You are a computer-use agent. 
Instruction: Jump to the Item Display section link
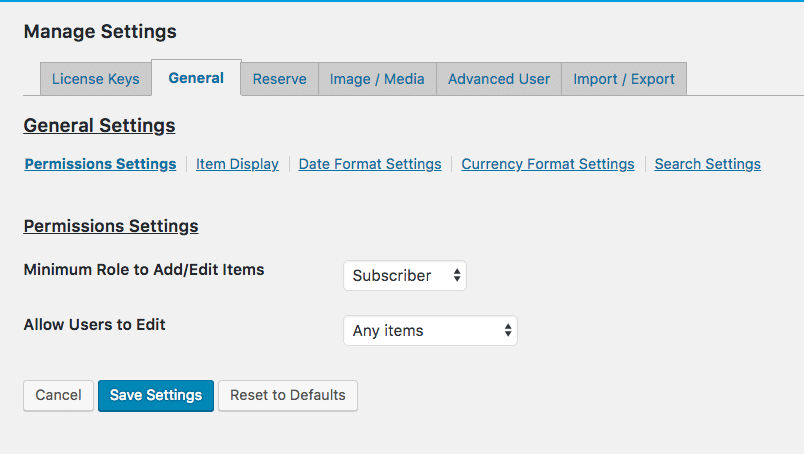[x=237, y=164]
